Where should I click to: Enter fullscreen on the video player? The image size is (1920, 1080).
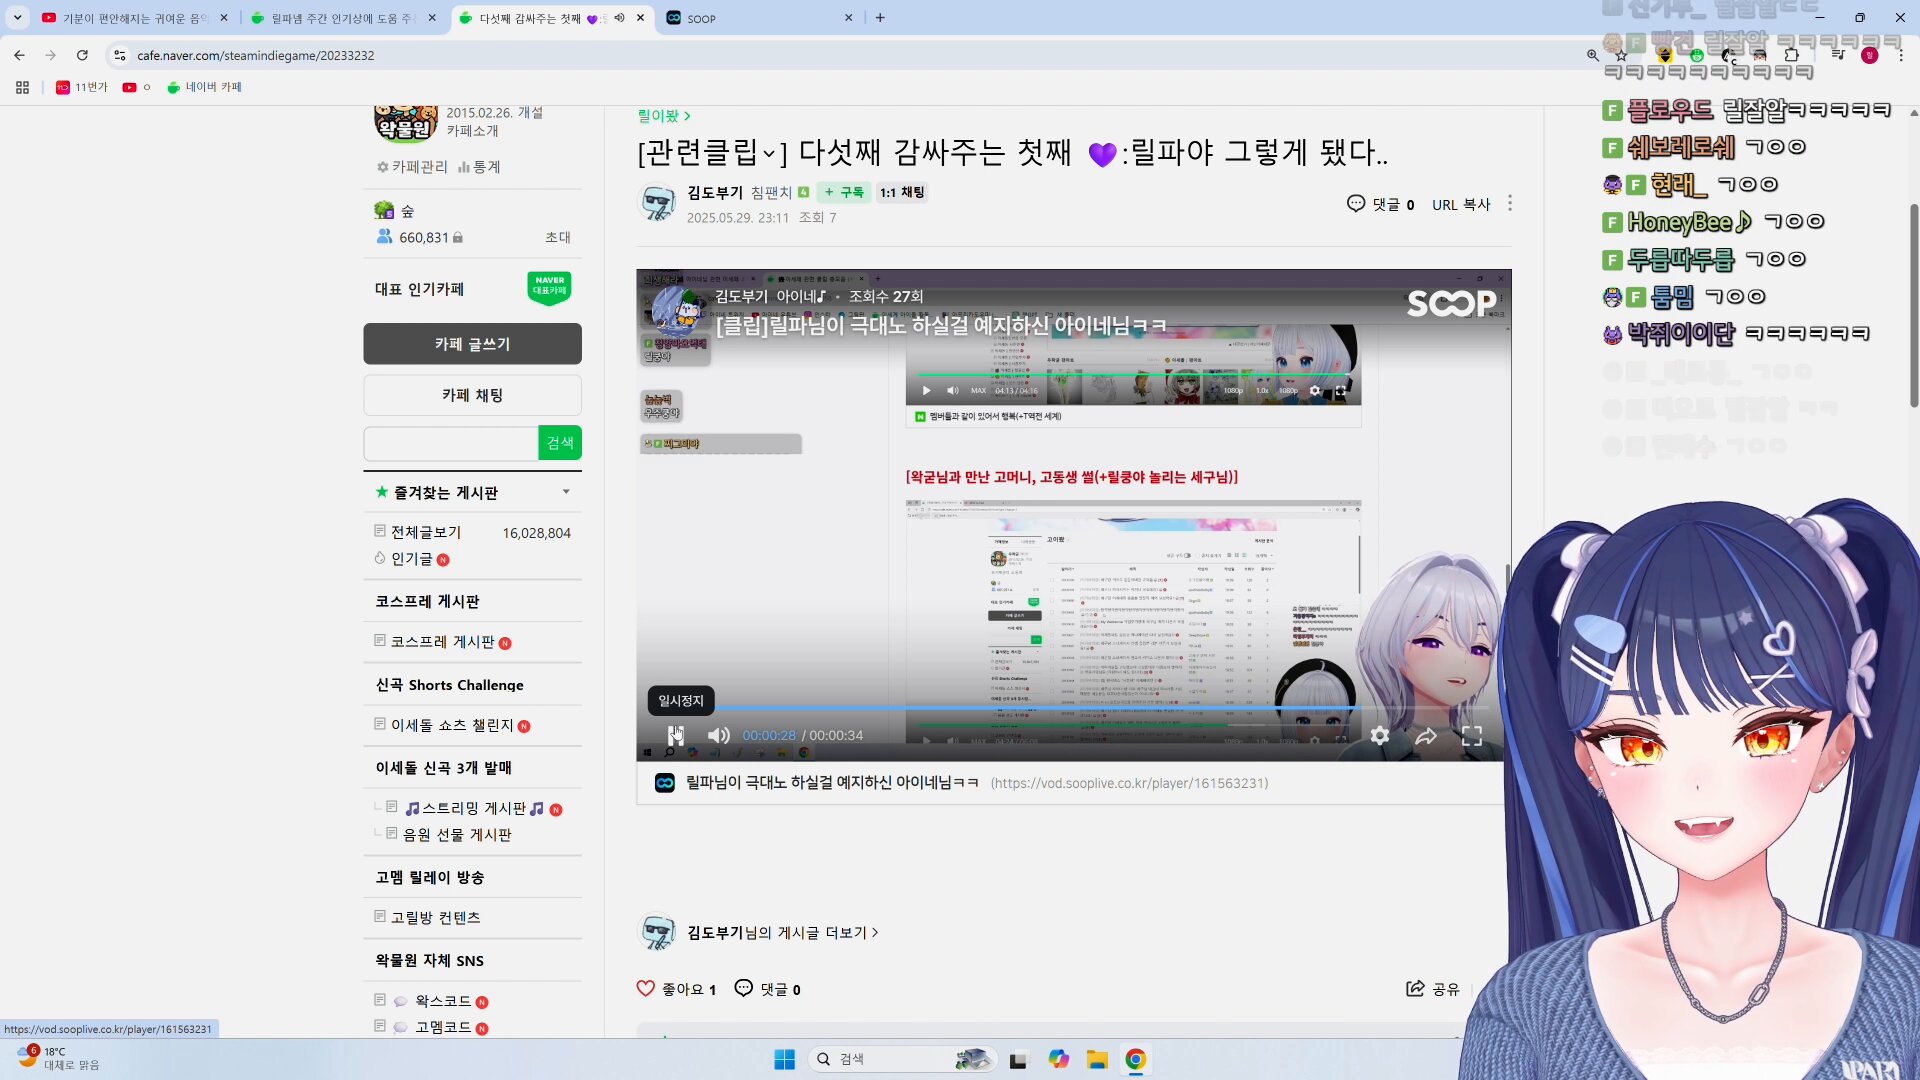pyautogui.click(x=1472, y=736)
